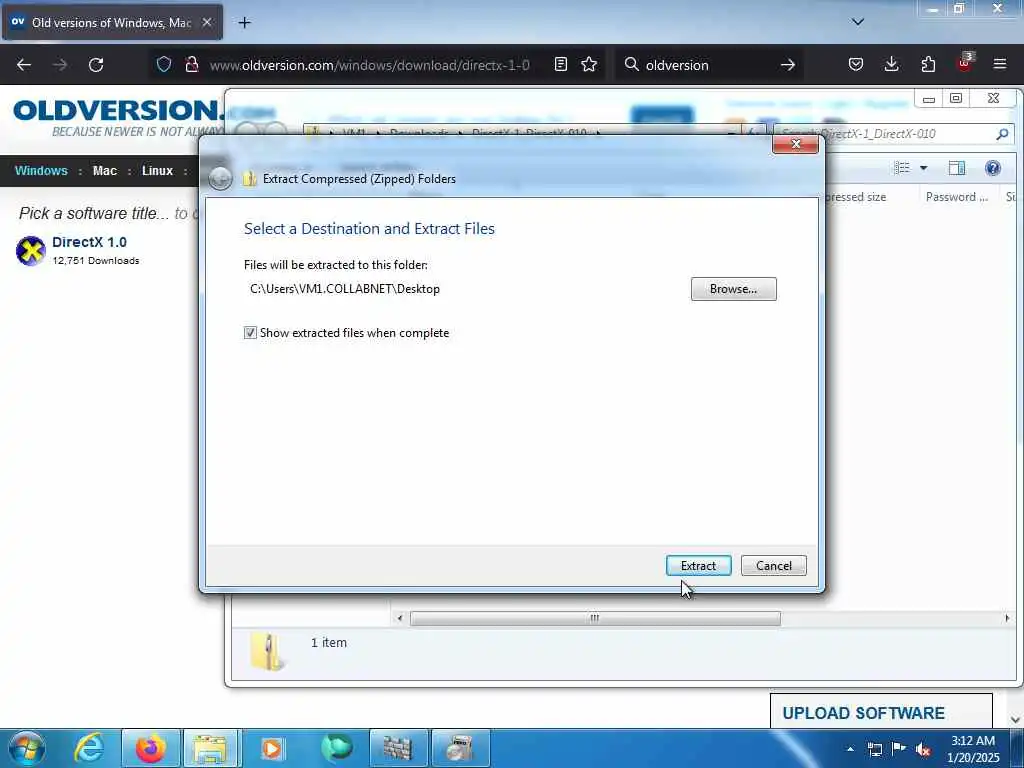Open the DirectX 1.0 link
This screenshot has width=1024, height=768.
89,242
